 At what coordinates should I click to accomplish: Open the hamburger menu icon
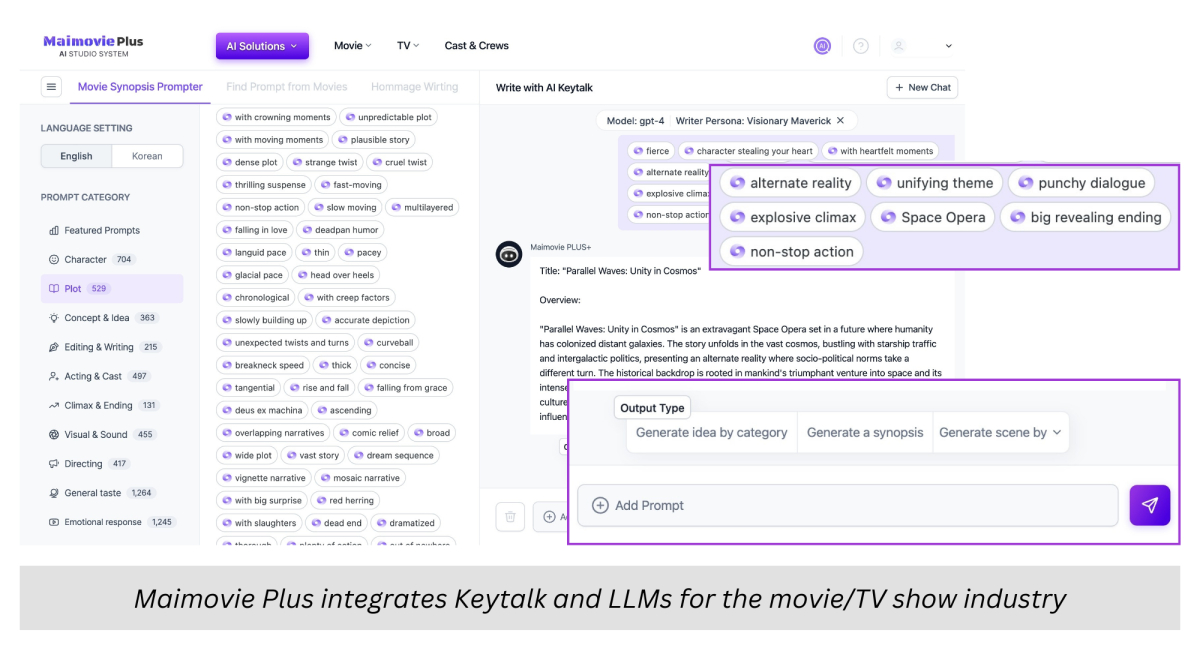click(x=51, y=87)
